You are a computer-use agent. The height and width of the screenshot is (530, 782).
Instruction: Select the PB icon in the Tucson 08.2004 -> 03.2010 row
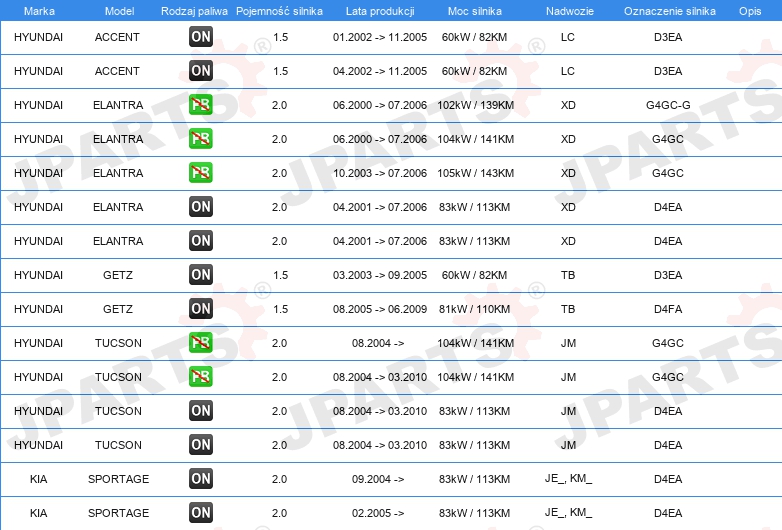point(200,376)
